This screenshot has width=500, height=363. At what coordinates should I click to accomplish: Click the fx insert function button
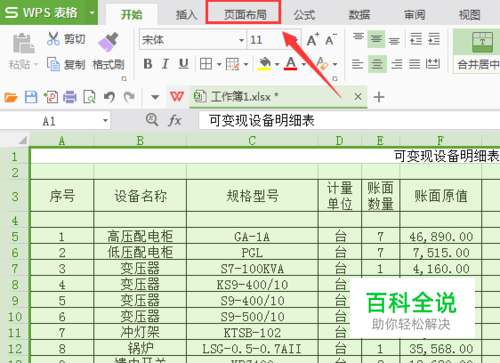175,120
